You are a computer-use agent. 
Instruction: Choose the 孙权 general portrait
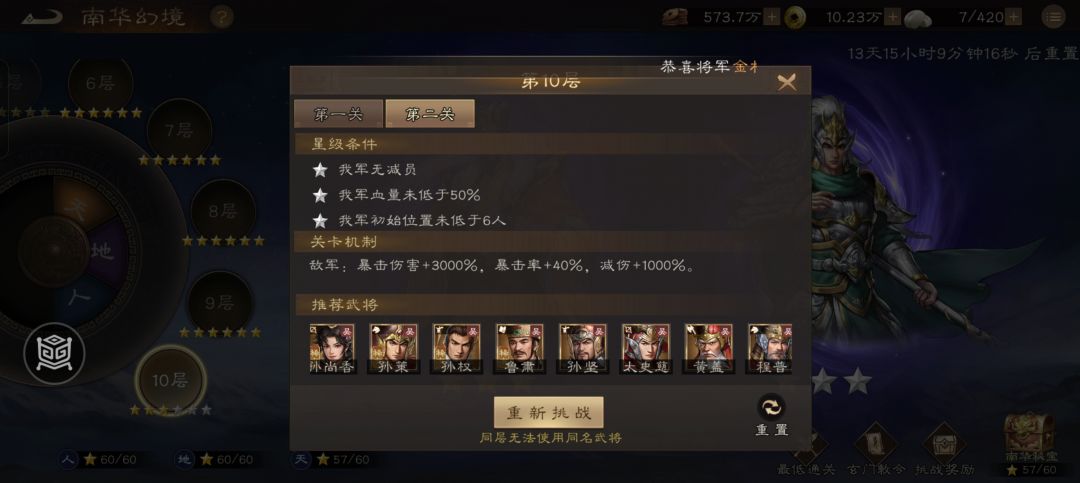(x=456, y=349)
